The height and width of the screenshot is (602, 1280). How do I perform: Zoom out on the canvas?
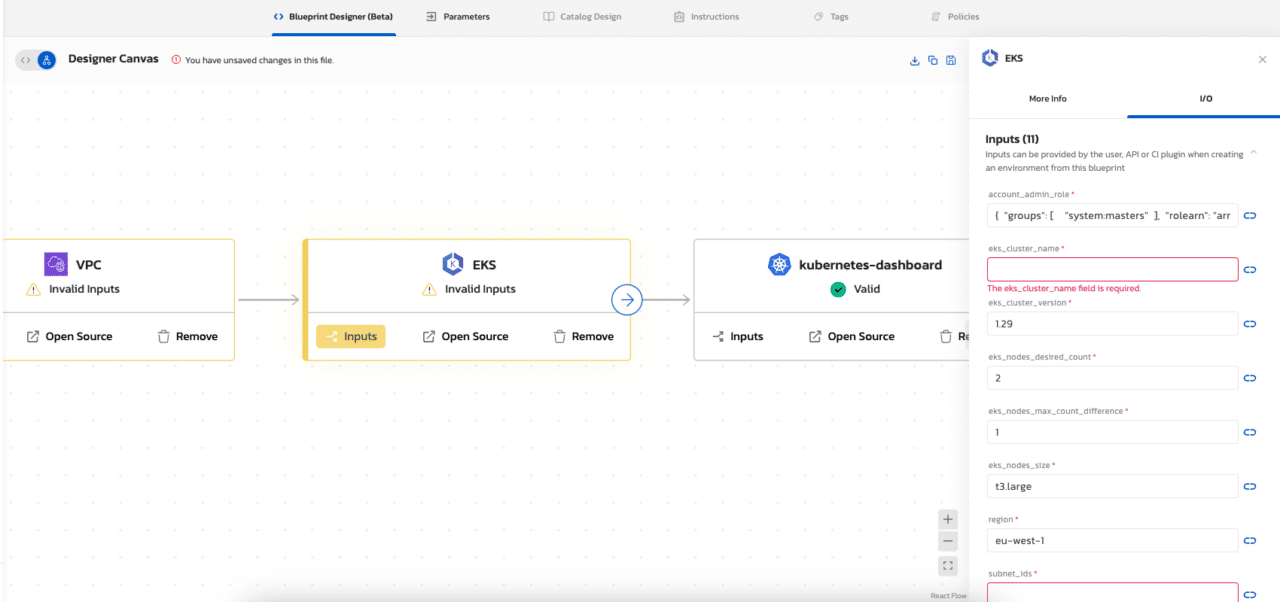pyautogui.click(x=948, y=542)
